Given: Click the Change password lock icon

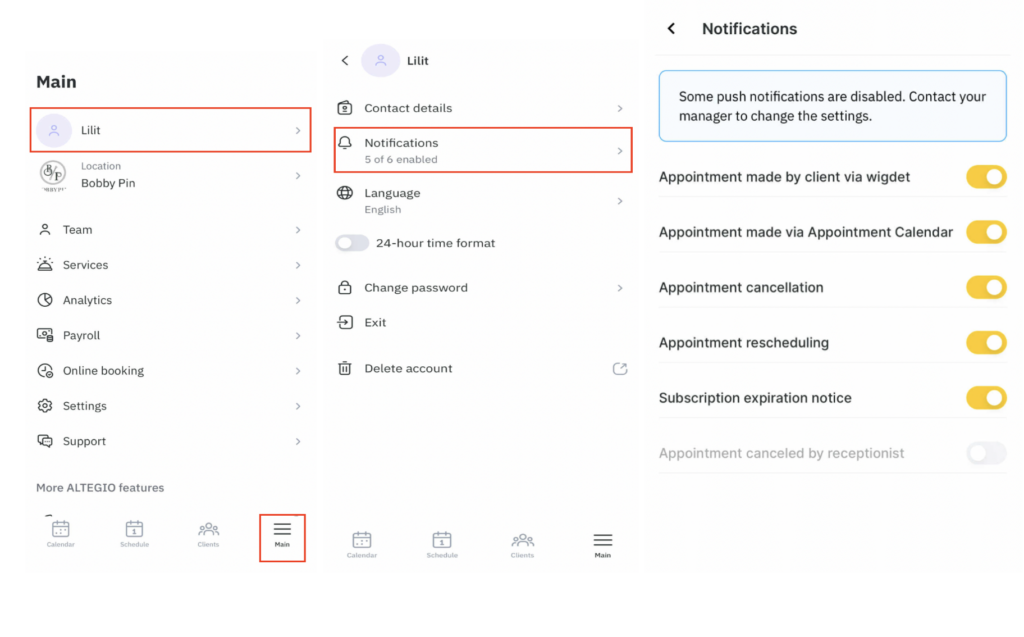Looking at the screenshot, I should [x=345, y=288].
